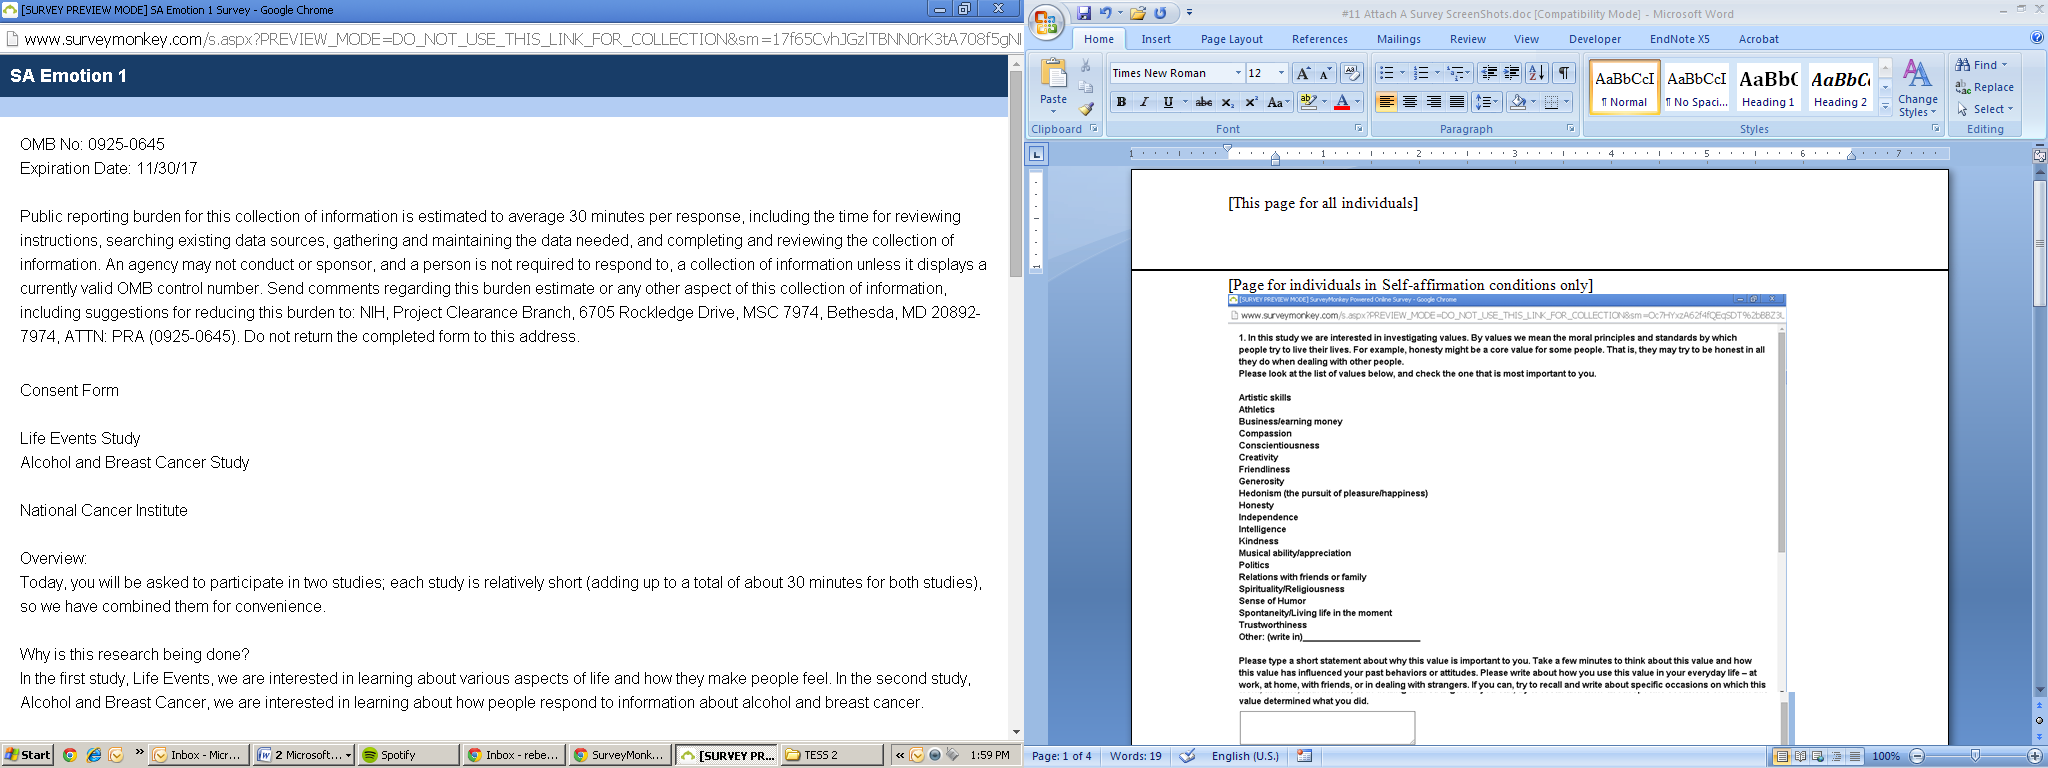Toggle Align Text Left button
Screen dimensions: 2048x768
pos(1386,102)
